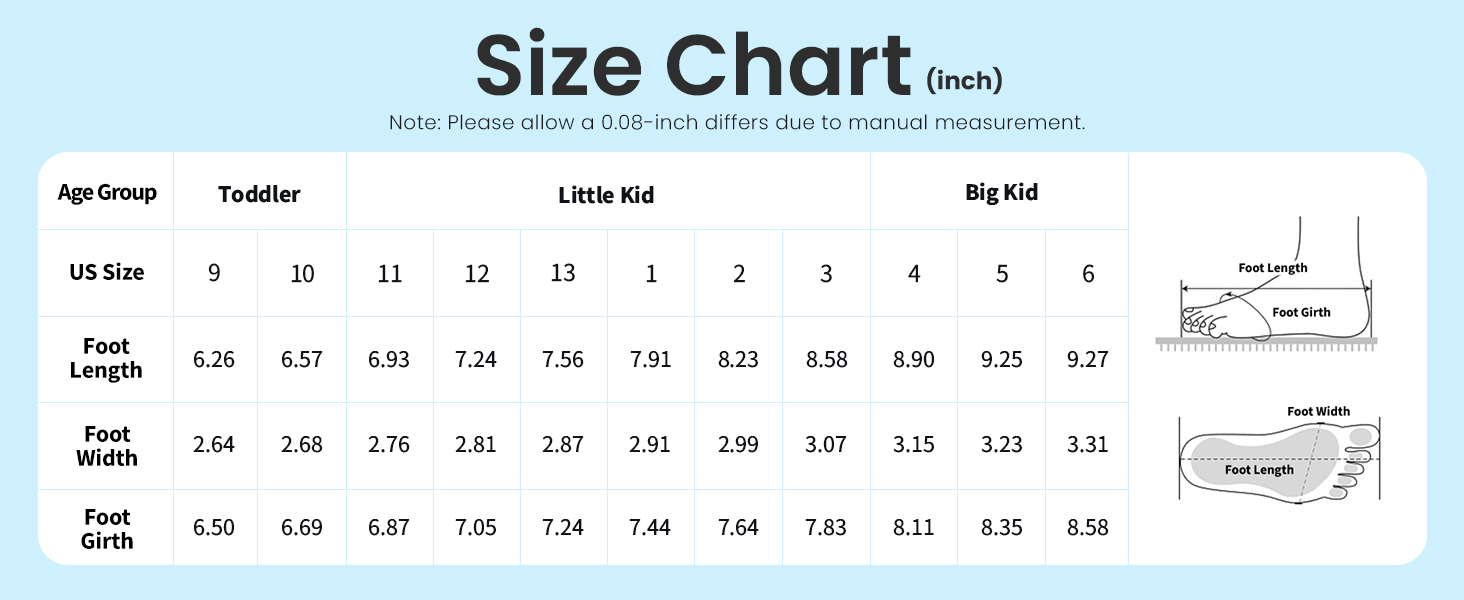Click the manual measurement note text
This screenshot has height=600, width=1464.
click(x=737, y=123)
